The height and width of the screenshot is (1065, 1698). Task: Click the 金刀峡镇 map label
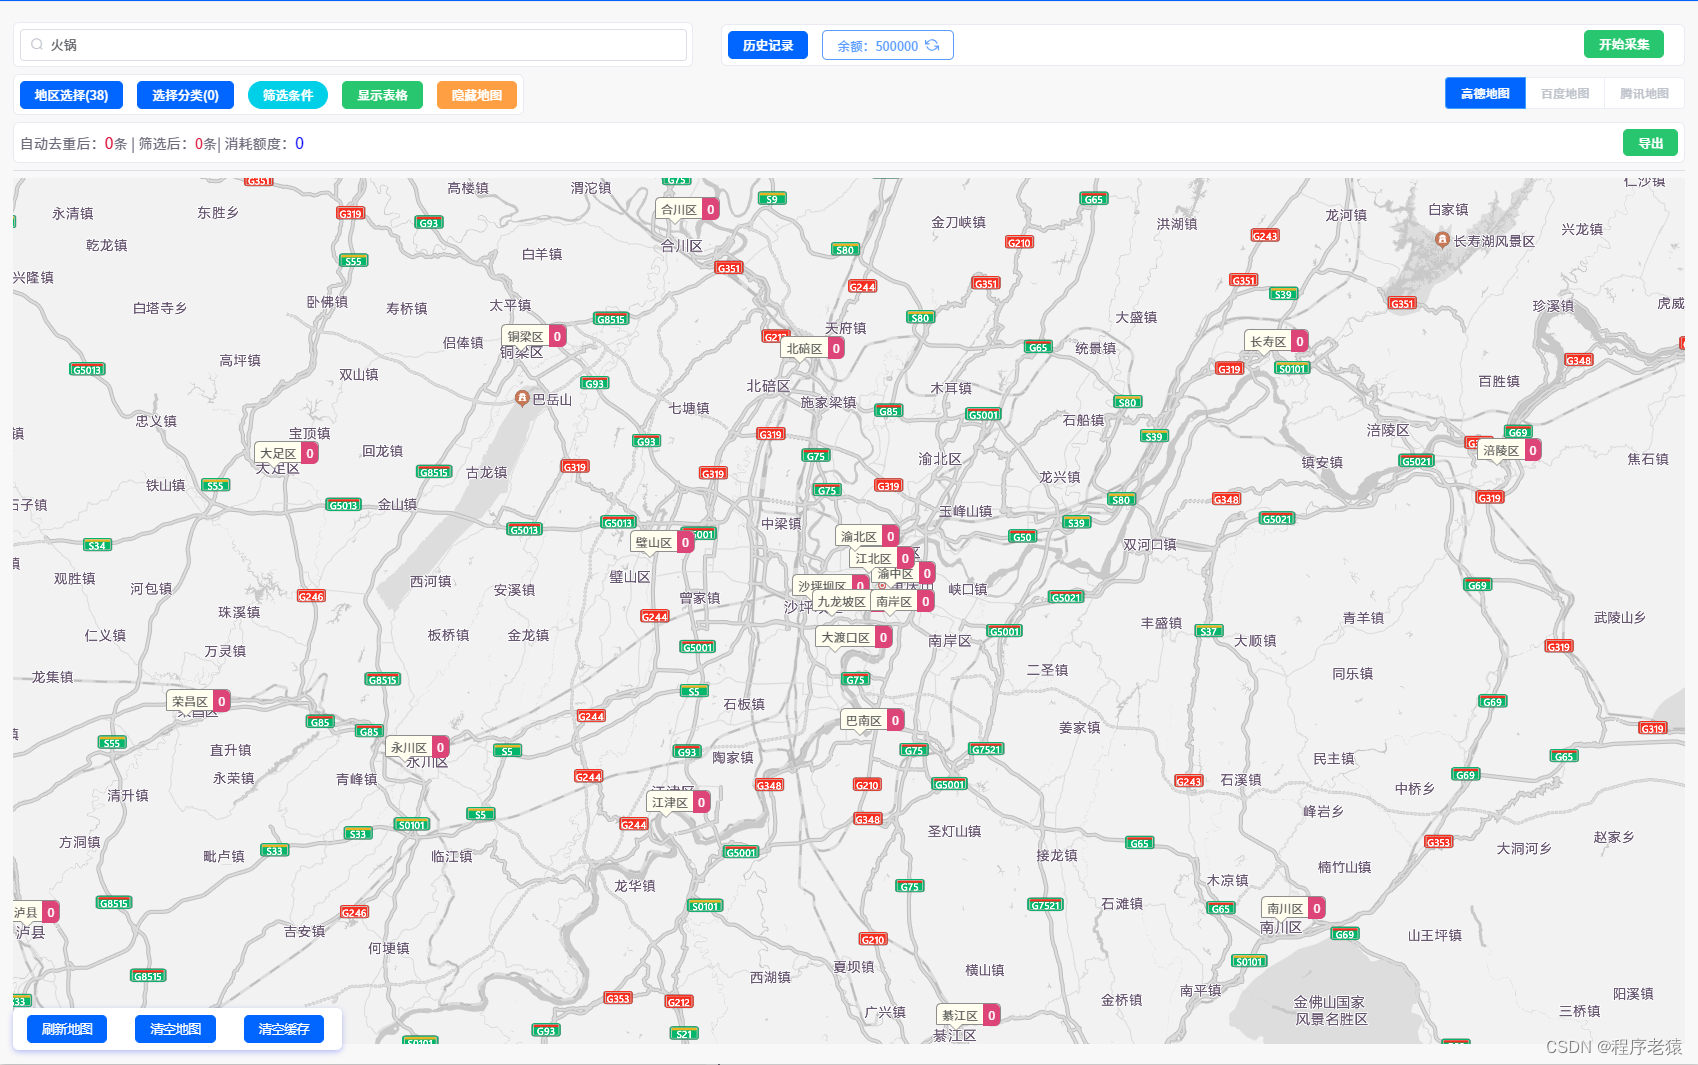pos(959,222)
